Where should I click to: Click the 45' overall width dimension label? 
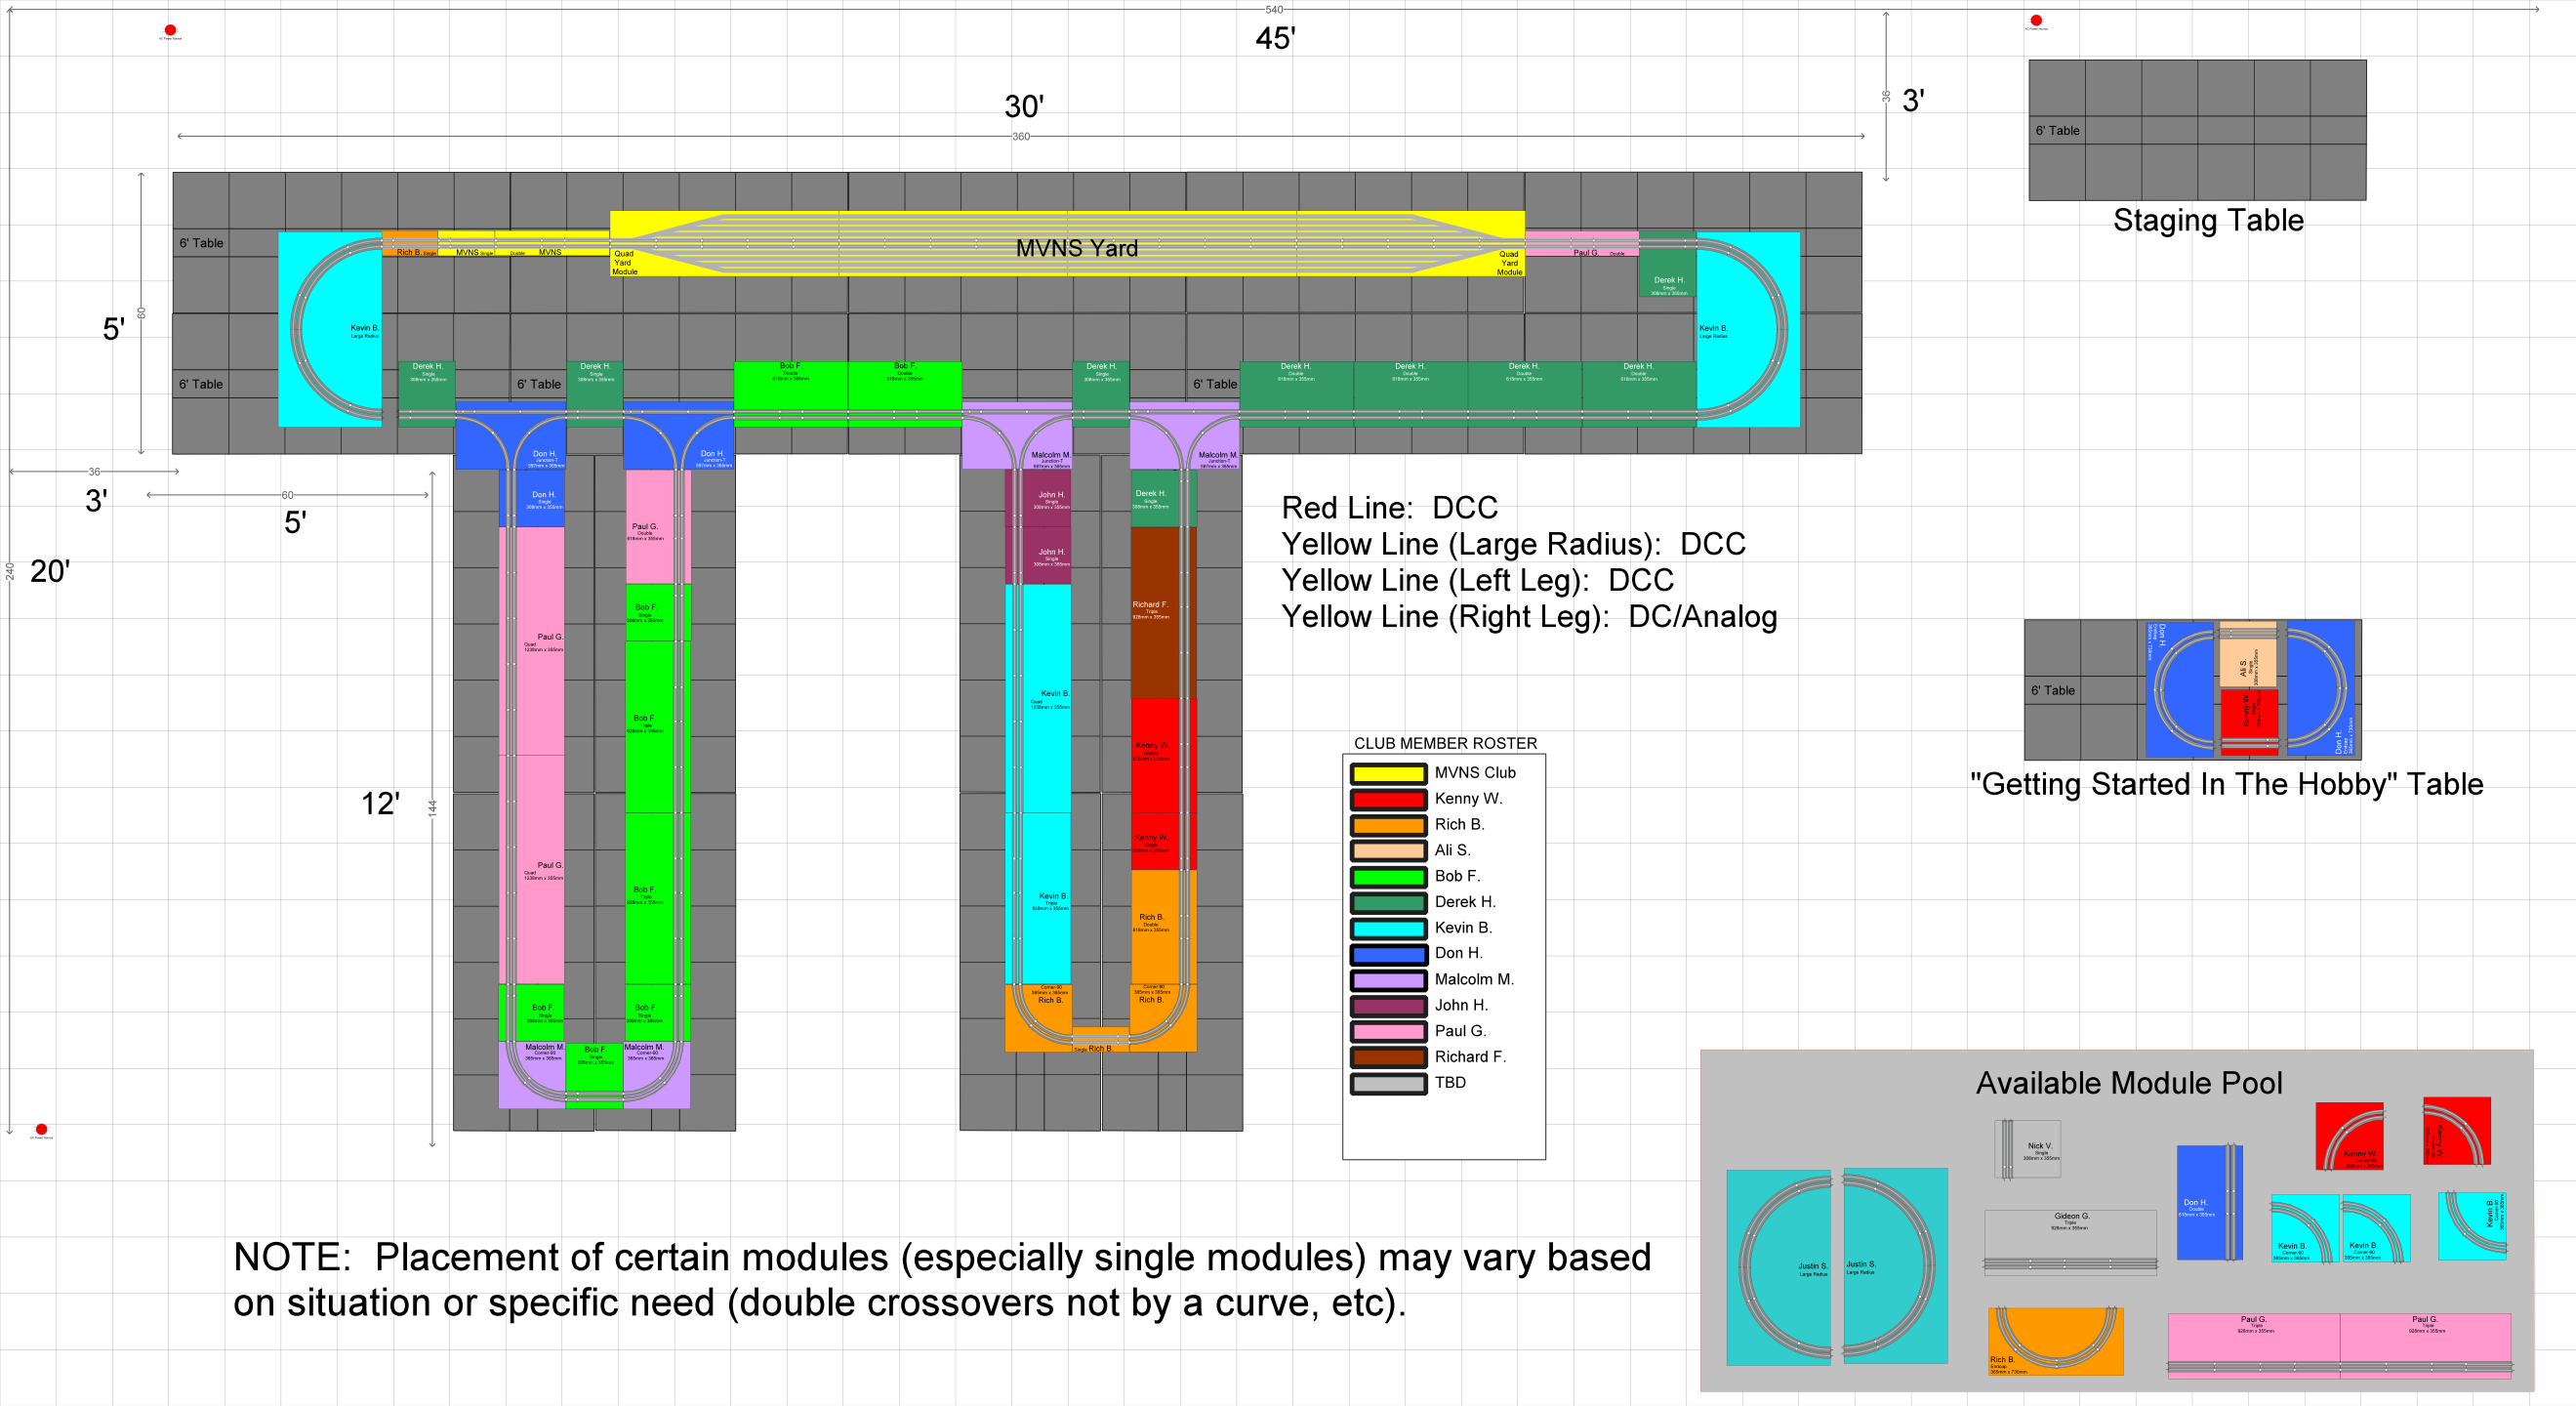tap(1275, 38)
